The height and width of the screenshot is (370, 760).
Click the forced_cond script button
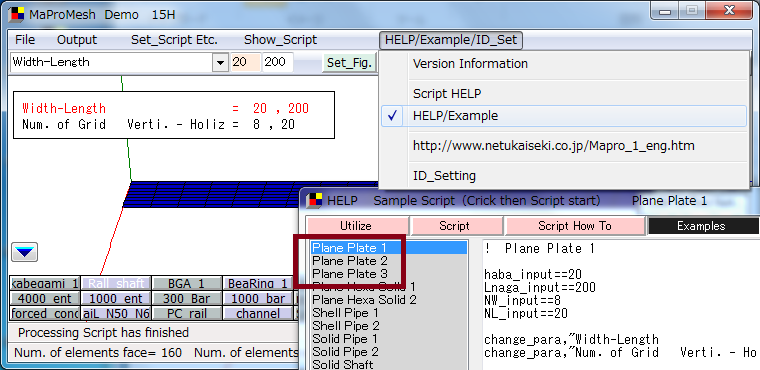coord(45,313)
